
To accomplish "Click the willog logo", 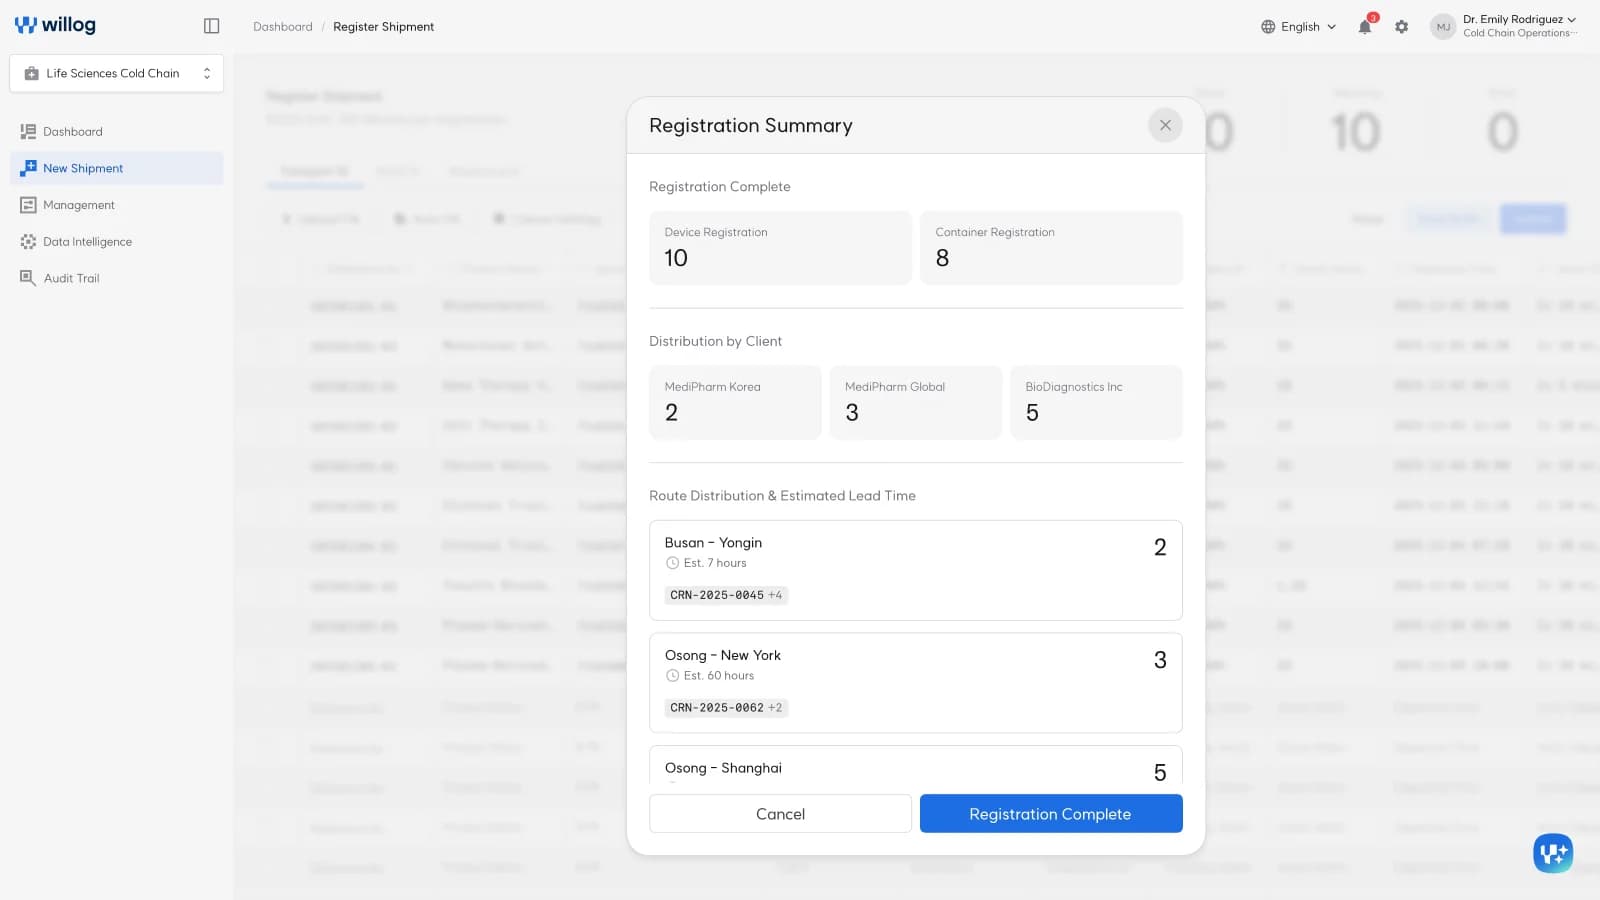I will pyautogui.click(x=55, y=25).
